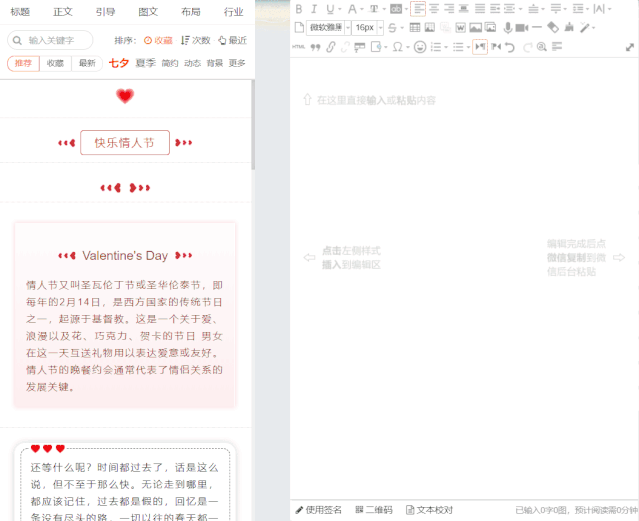
Task: Expand the editor to fullscreen
Action: click(630, 47)
